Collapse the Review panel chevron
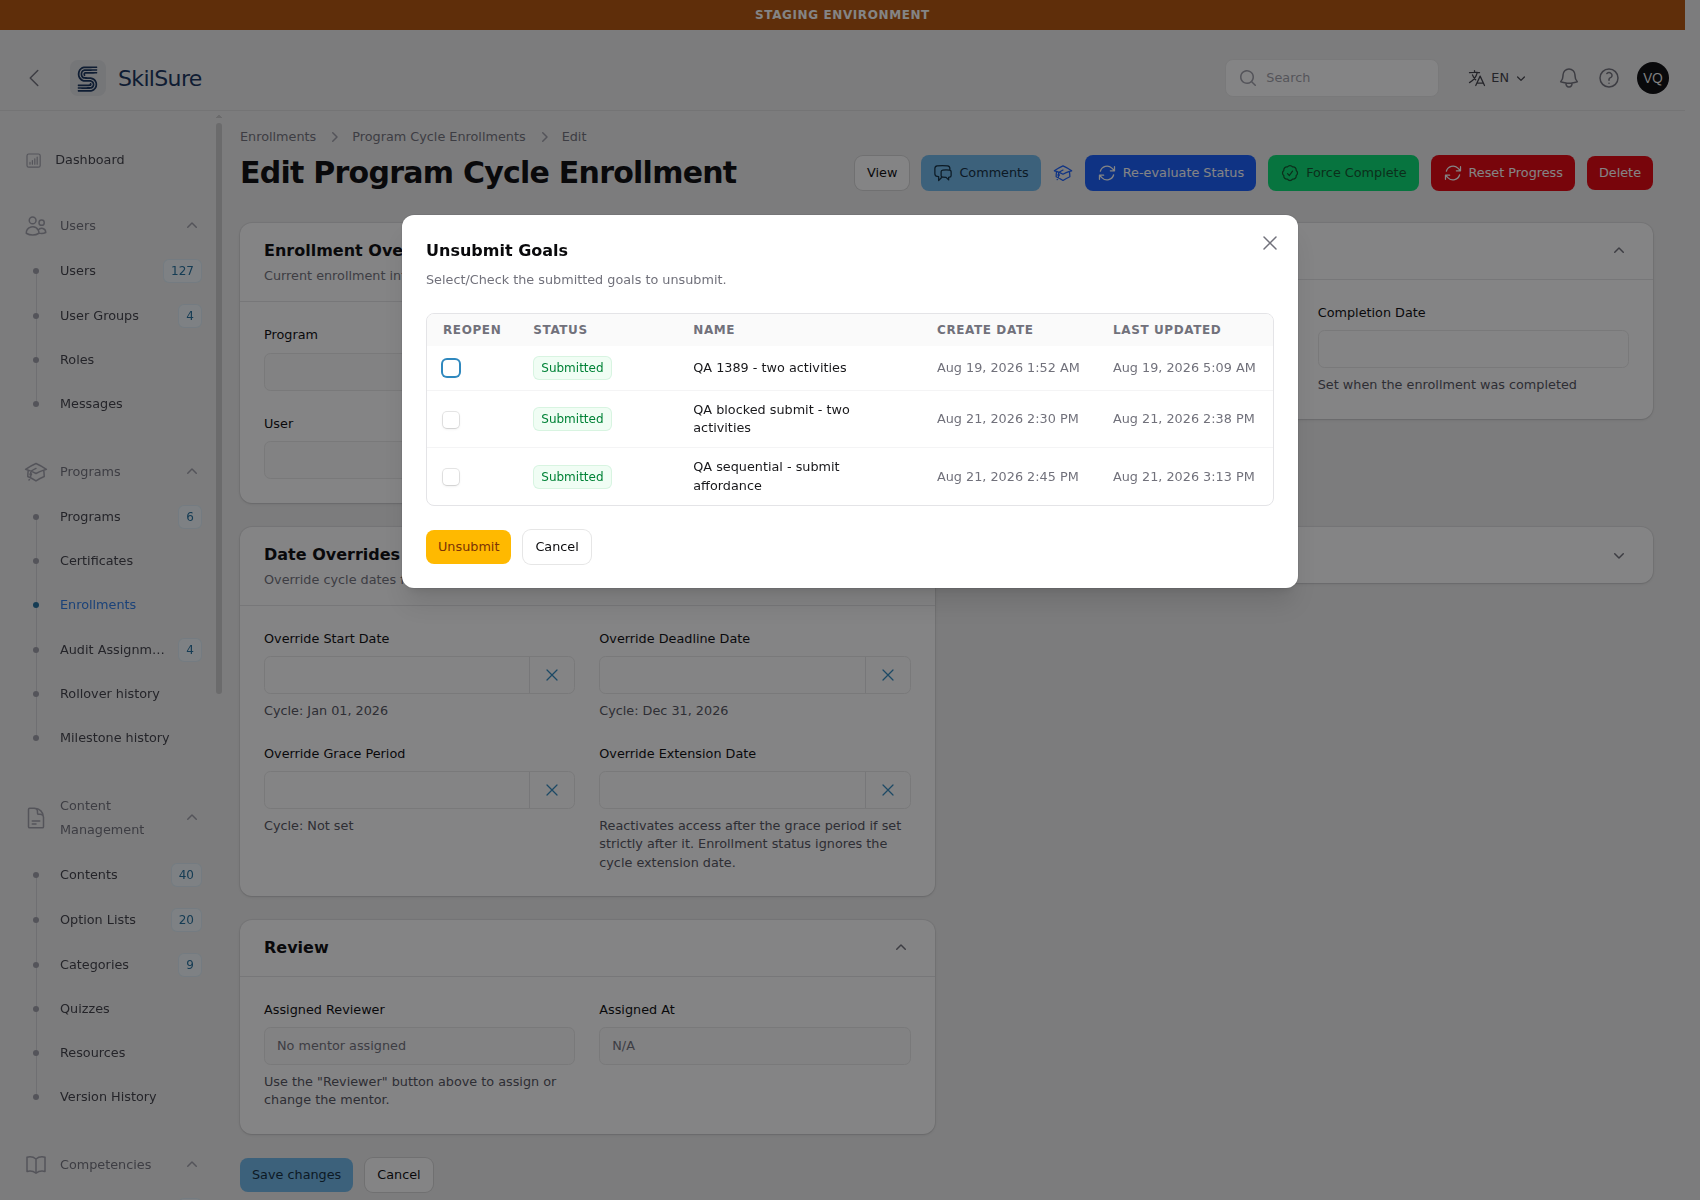 [901, 948]
